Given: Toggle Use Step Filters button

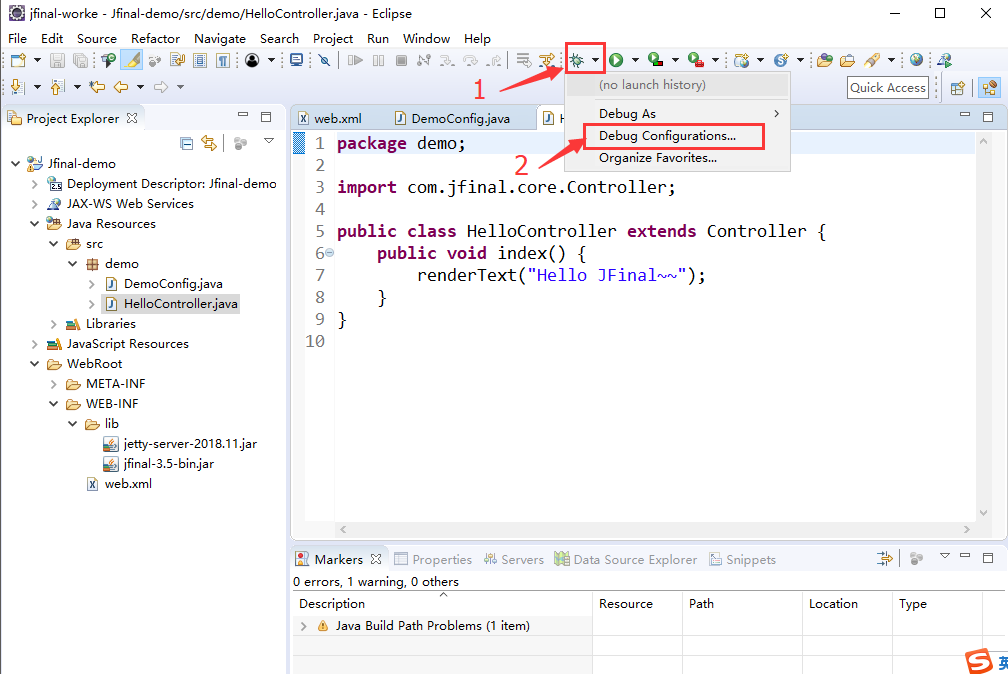Looking at the screenshot, I should click(546, 60).
